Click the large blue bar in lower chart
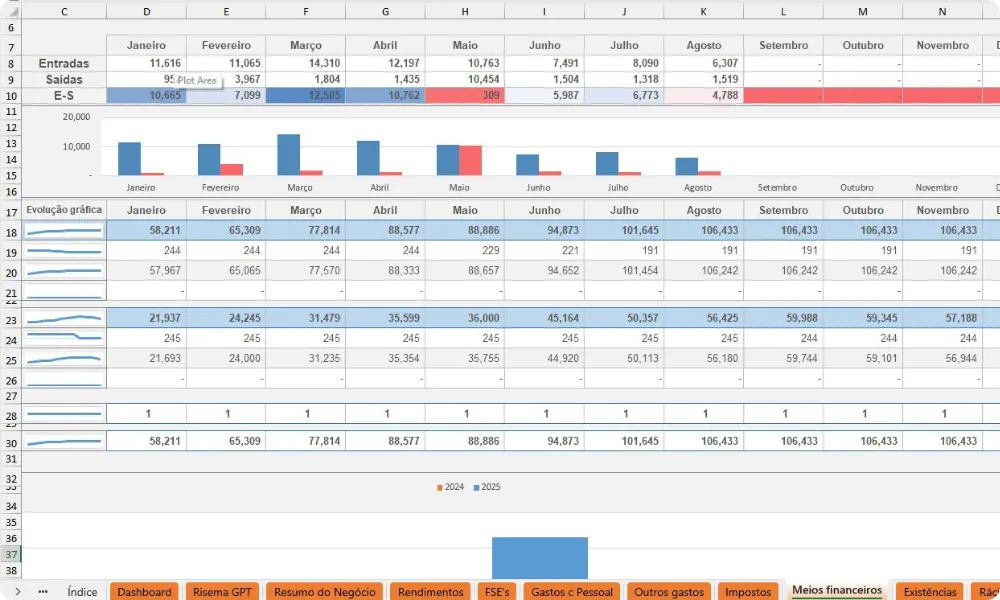 coord(540,558)
